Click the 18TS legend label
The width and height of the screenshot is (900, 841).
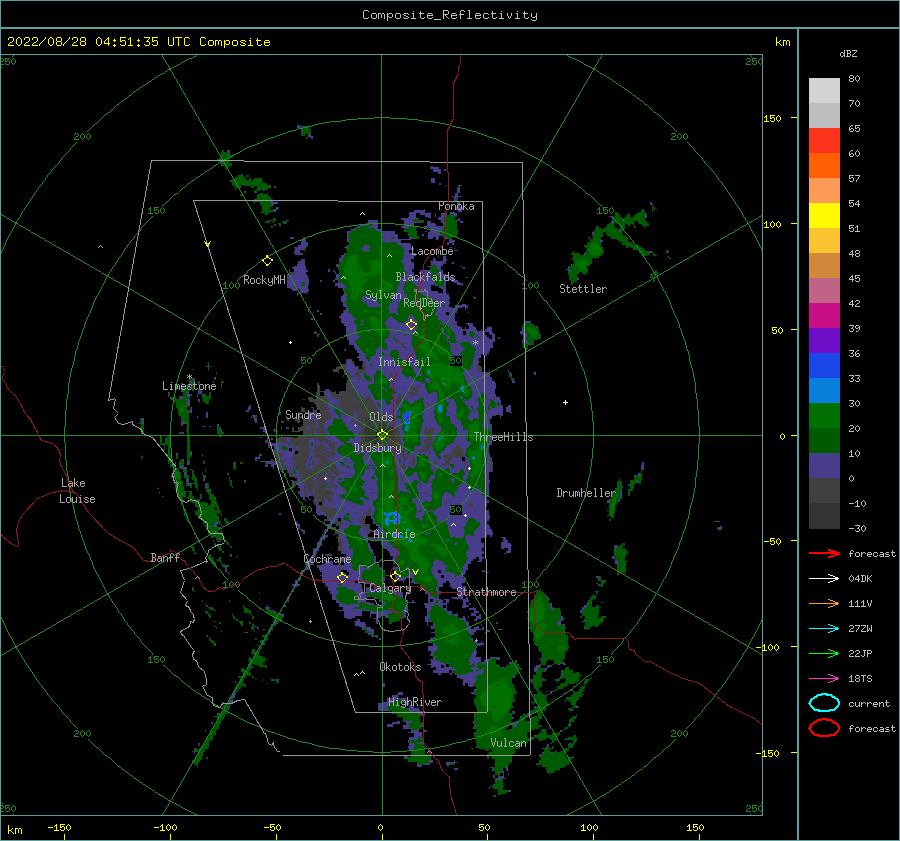(x=860, y=679)
